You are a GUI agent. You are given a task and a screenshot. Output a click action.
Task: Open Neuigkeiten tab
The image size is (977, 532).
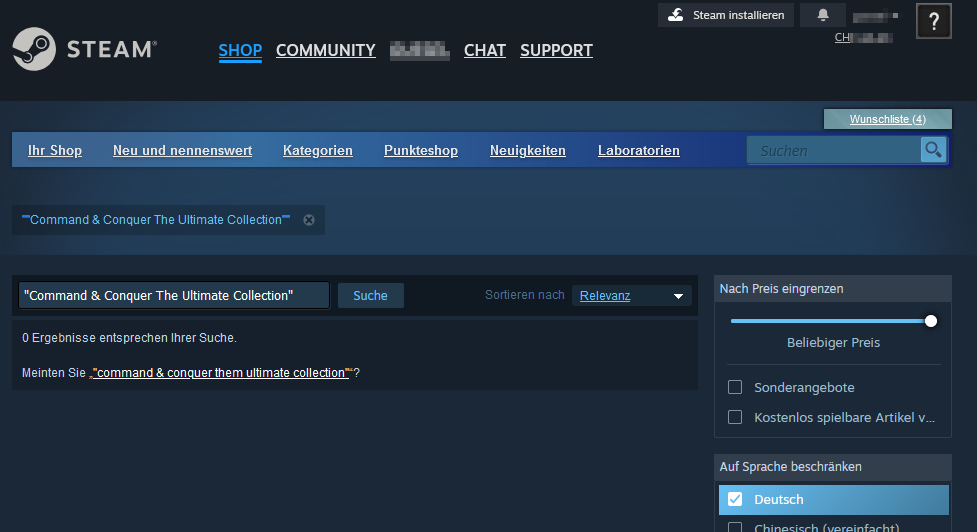pyautogui.click(x=528, y=150)
